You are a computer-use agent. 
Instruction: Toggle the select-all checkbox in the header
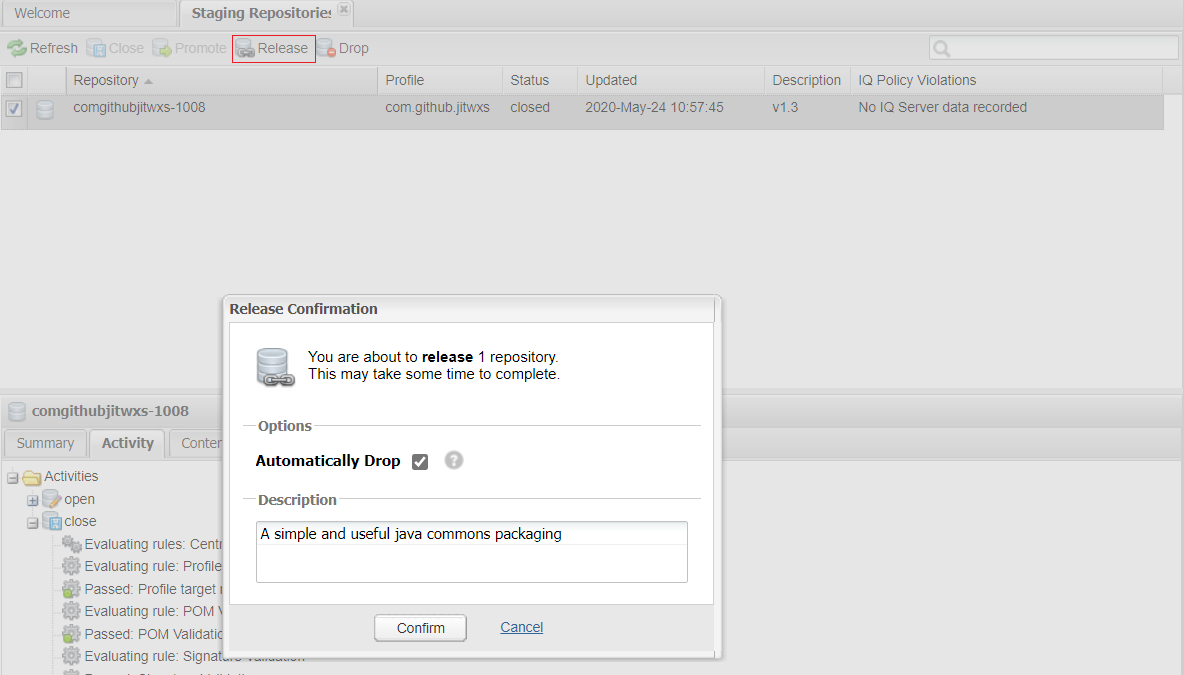[x=14, y=80]
